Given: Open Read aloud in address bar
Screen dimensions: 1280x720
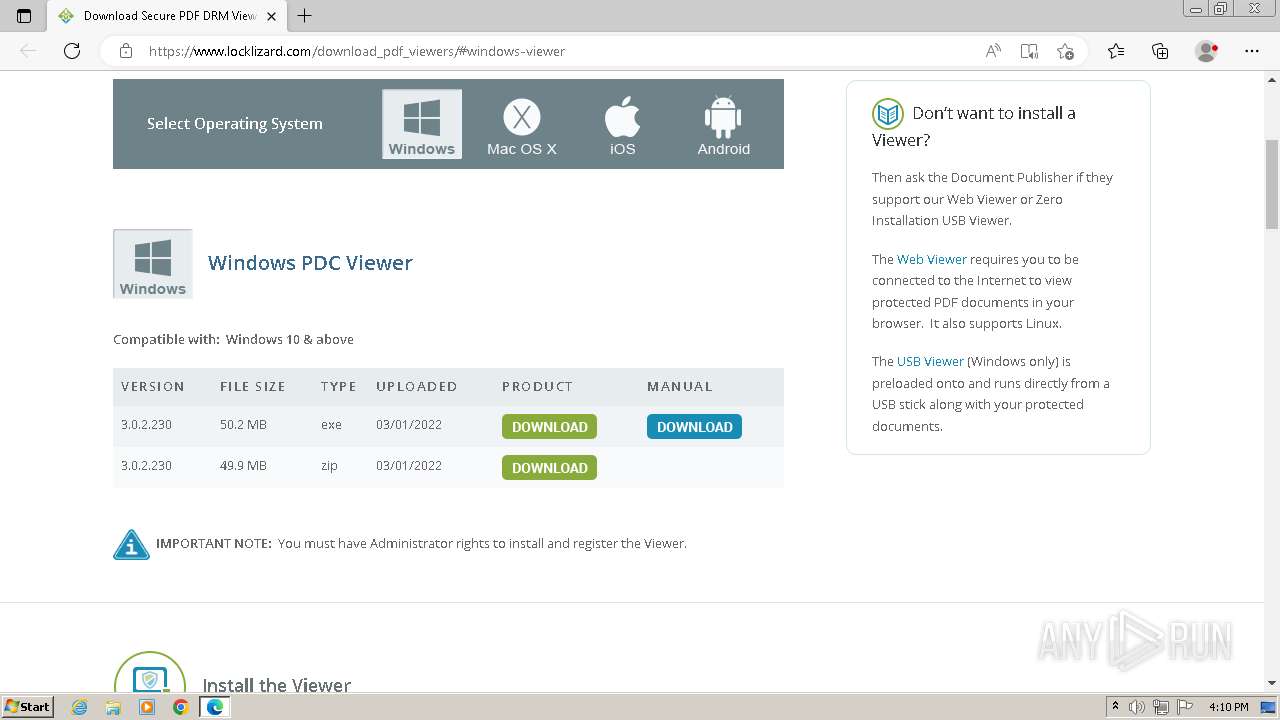Looking at the screenshot, I should click(x=993, y=51).
